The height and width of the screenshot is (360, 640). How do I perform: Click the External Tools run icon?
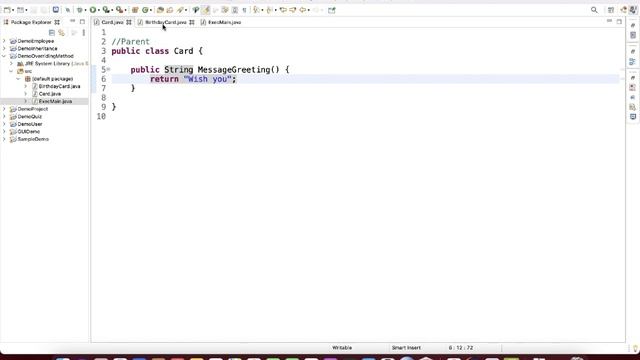pos(119,10)
